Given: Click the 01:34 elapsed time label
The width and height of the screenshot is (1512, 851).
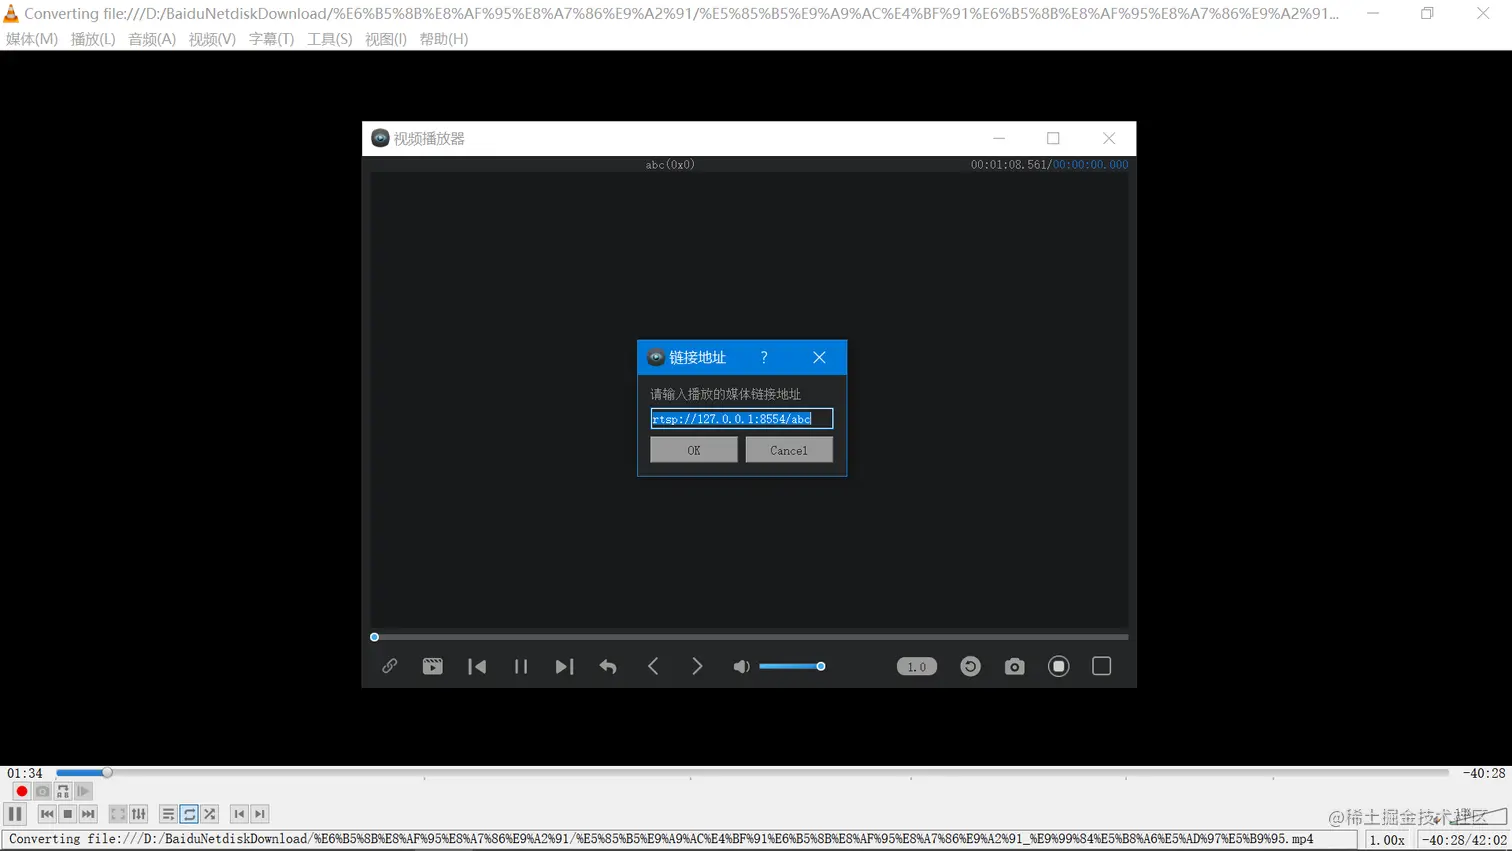Looking at the screenshot, I should tap(25, 773).
